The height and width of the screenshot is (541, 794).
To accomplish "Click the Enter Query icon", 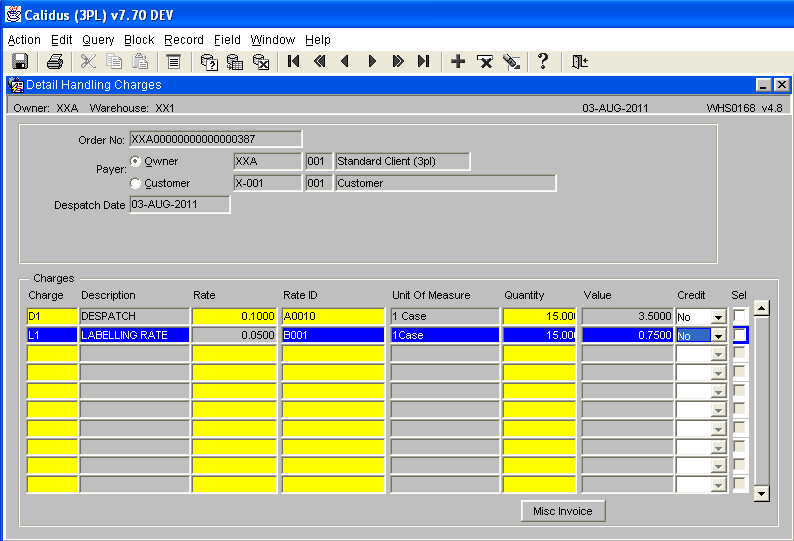I will pos(209,62).
